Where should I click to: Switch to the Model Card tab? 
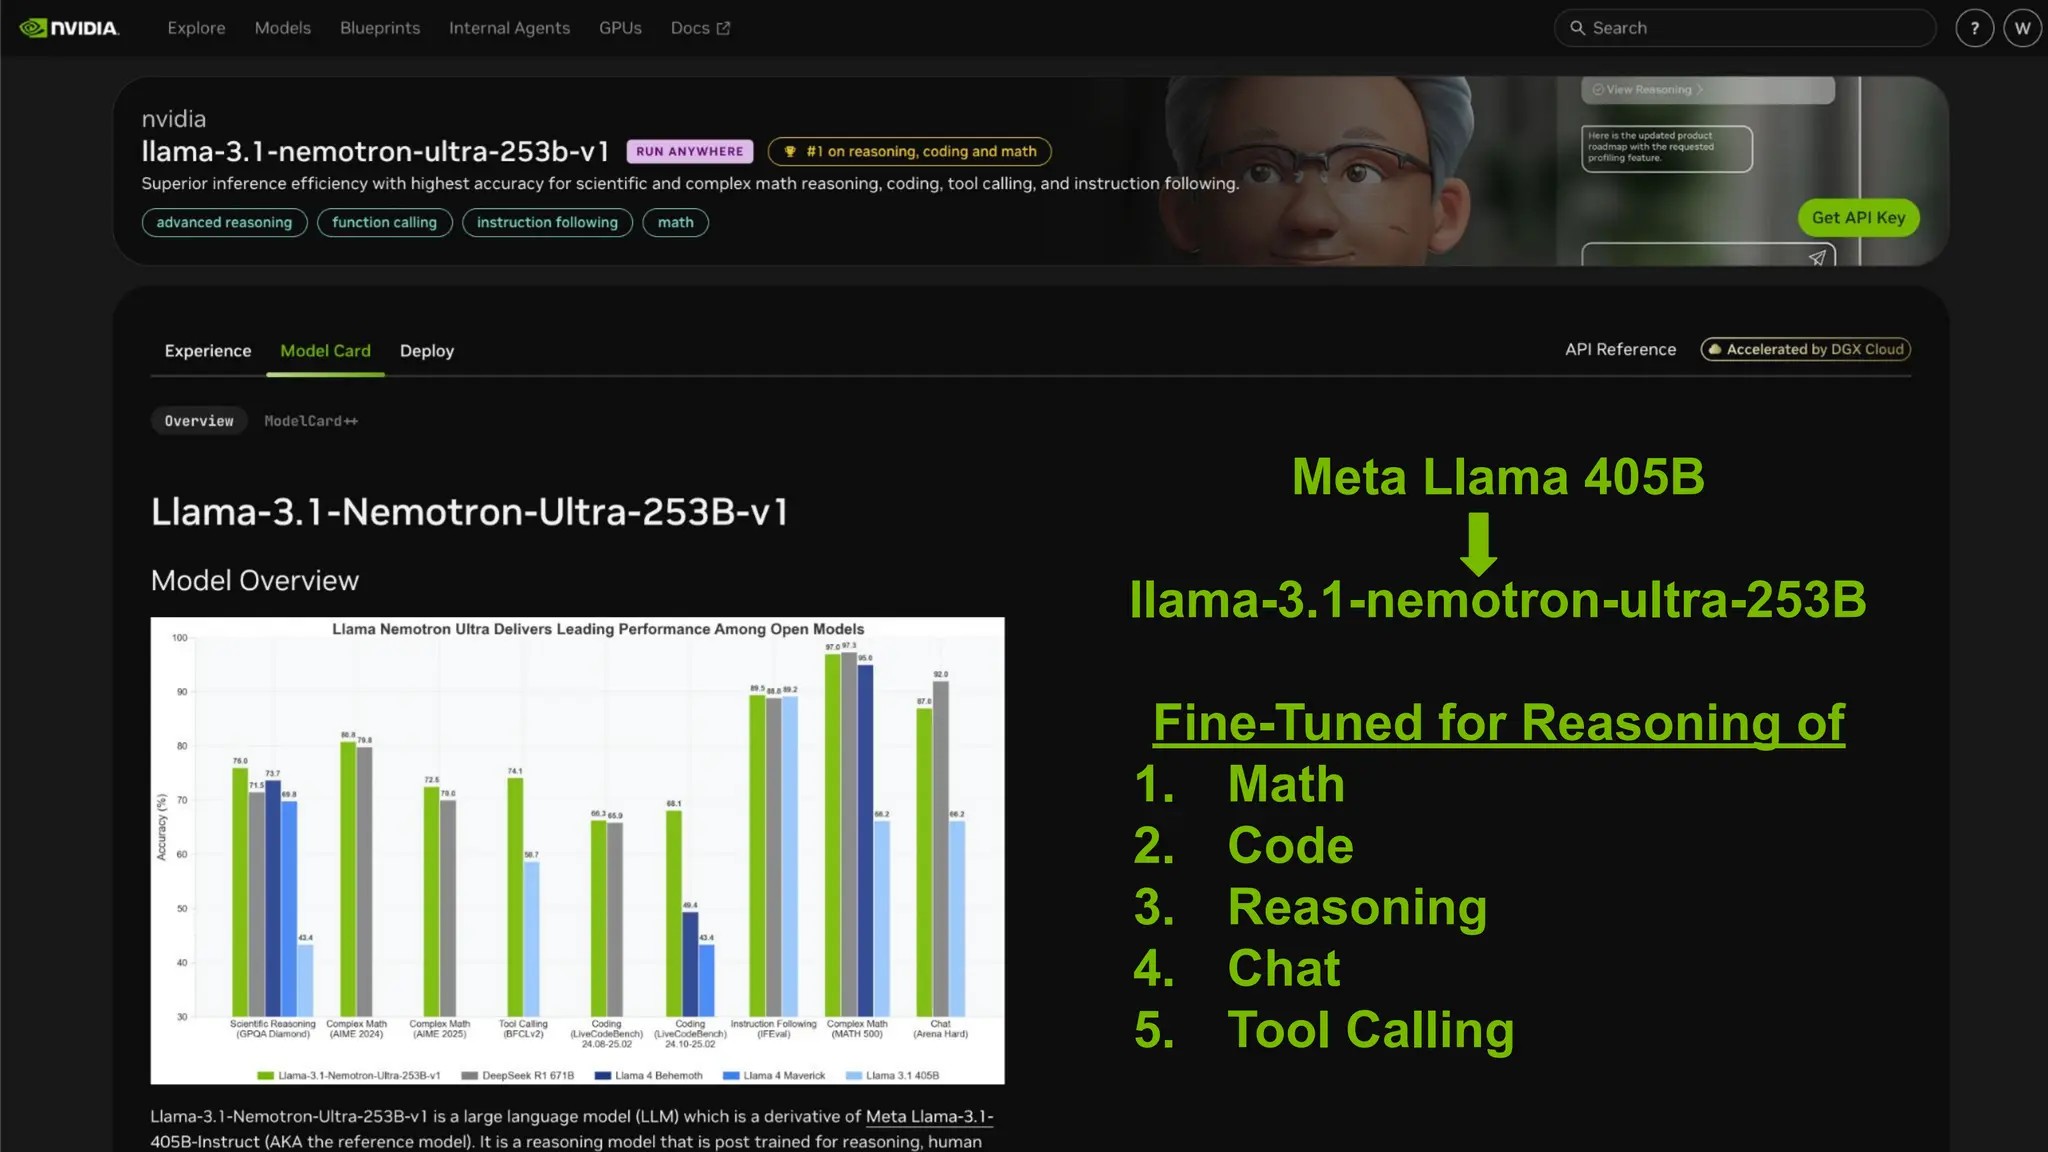325,351
